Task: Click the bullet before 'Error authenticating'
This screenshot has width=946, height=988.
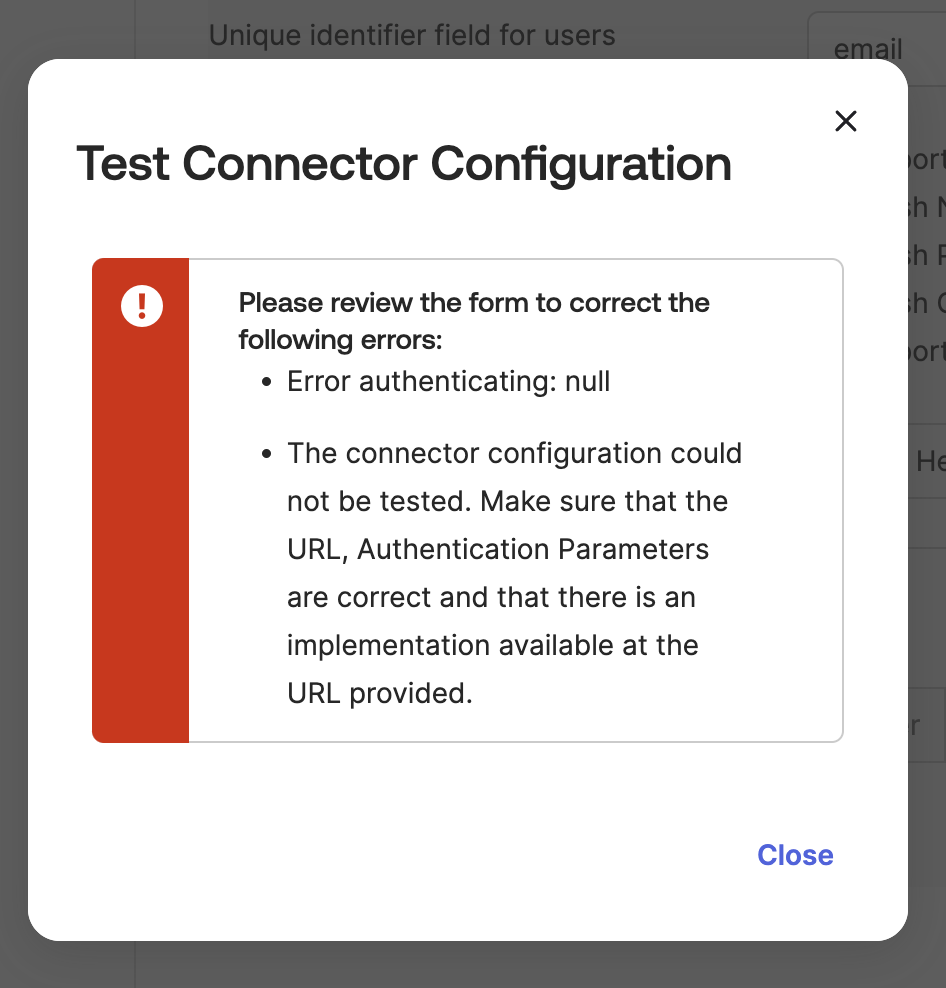Action: (266, 383)
